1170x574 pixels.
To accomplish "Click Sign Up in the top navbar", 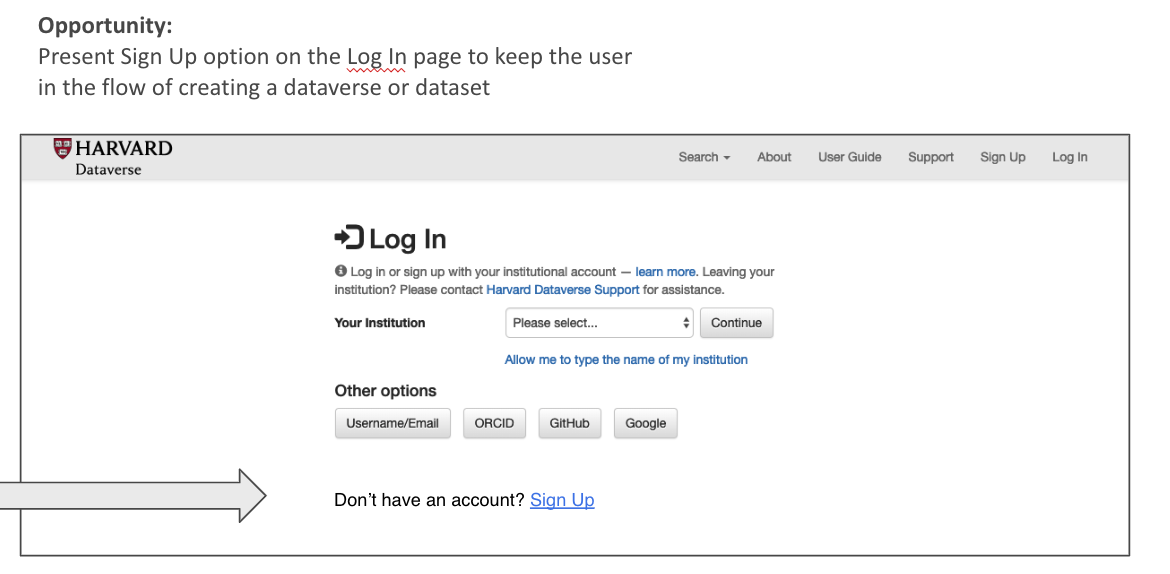I will (x=1002, y=157).
